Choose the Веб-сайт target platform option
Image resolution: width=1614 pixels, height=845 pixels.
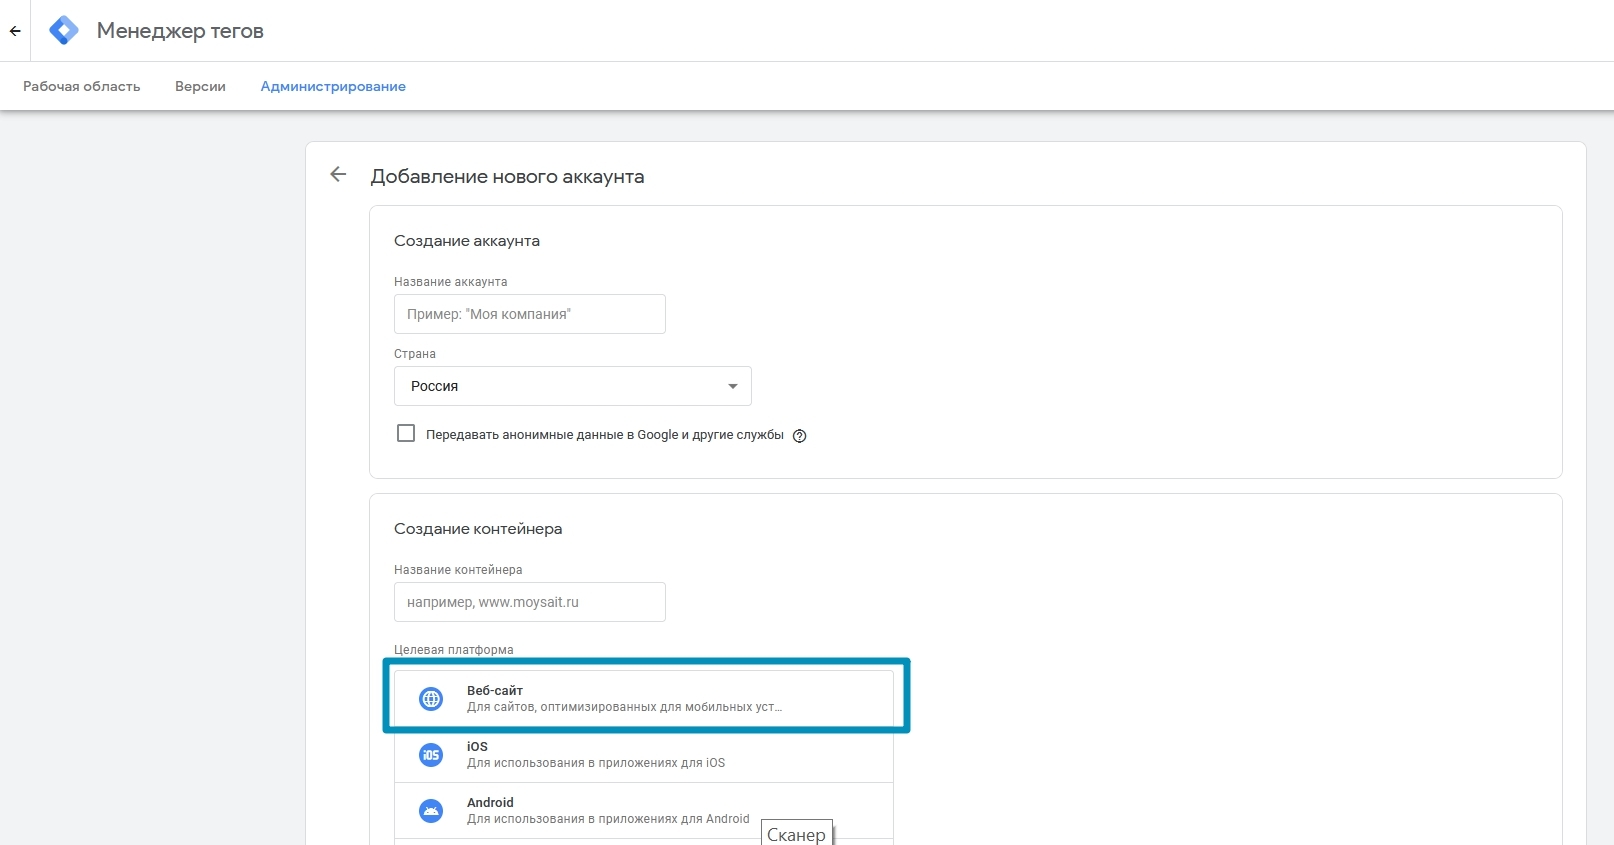[x=644, y=698]
